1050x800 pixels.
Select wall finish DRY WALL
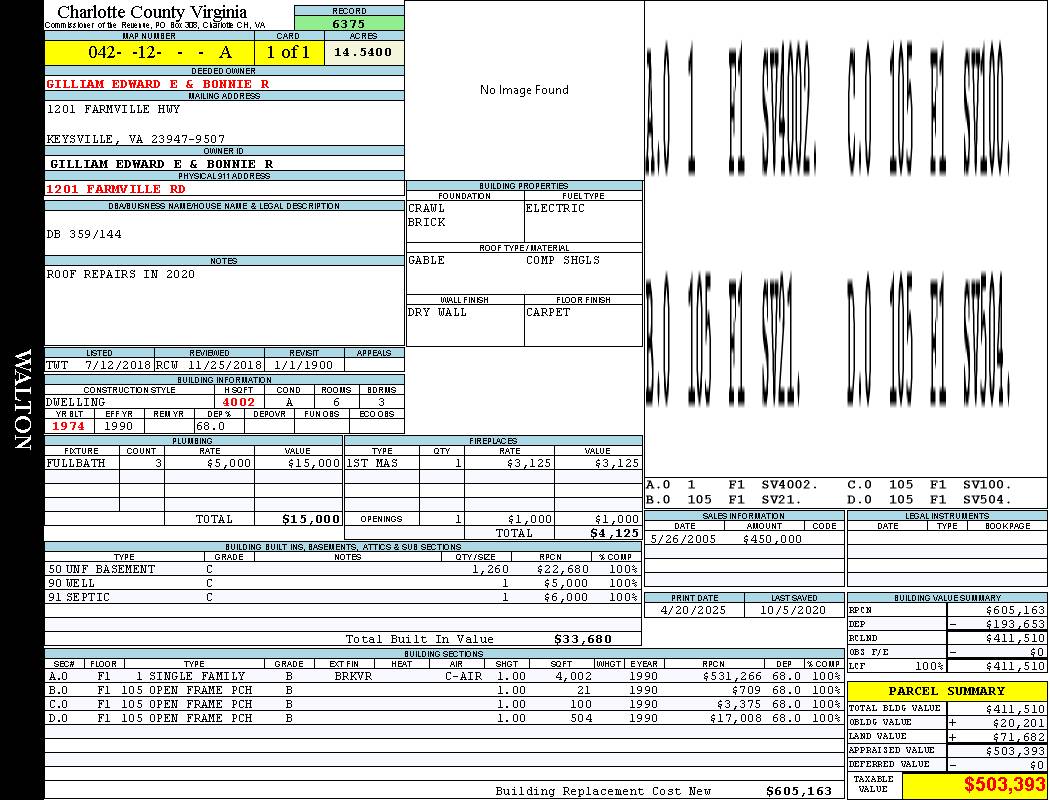coord(437,312)
